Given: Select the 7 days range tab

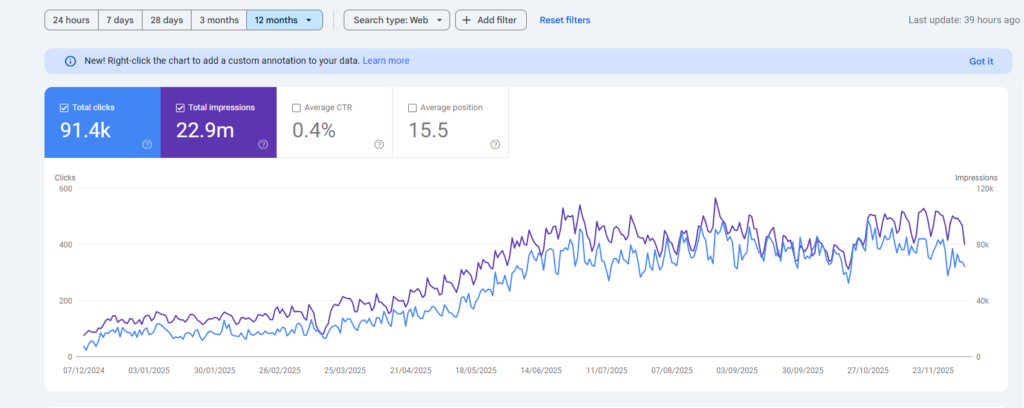Looking at the screenshot, I should point(120,20).
